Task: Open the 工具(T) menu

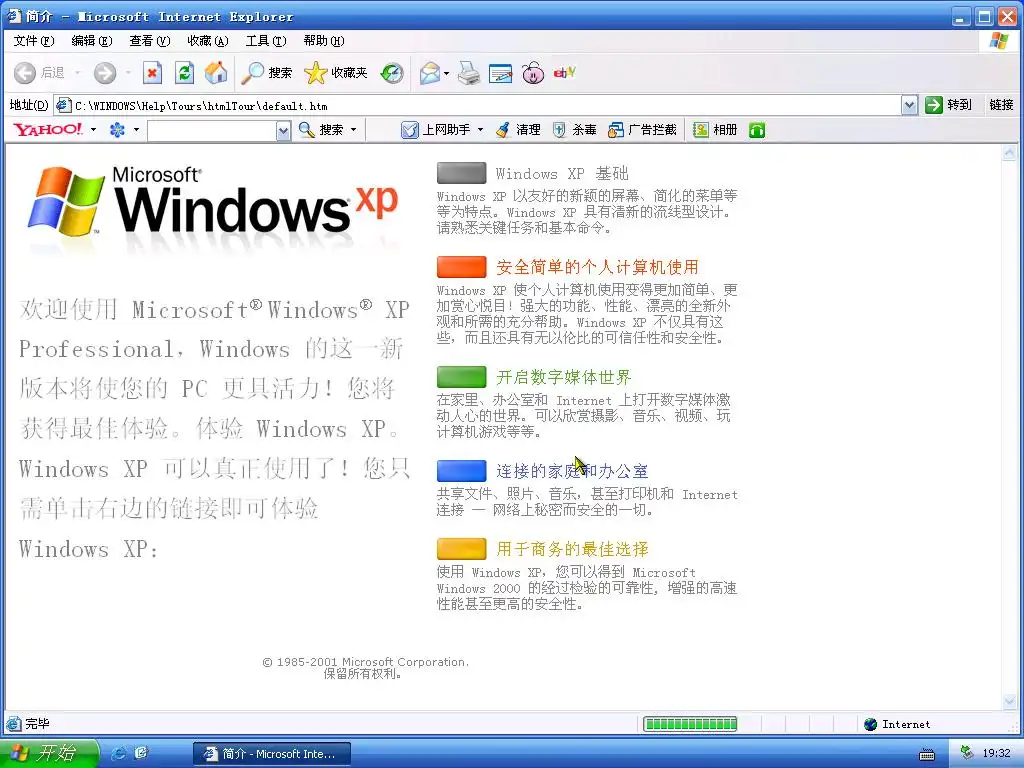Action: coord(266,40)
